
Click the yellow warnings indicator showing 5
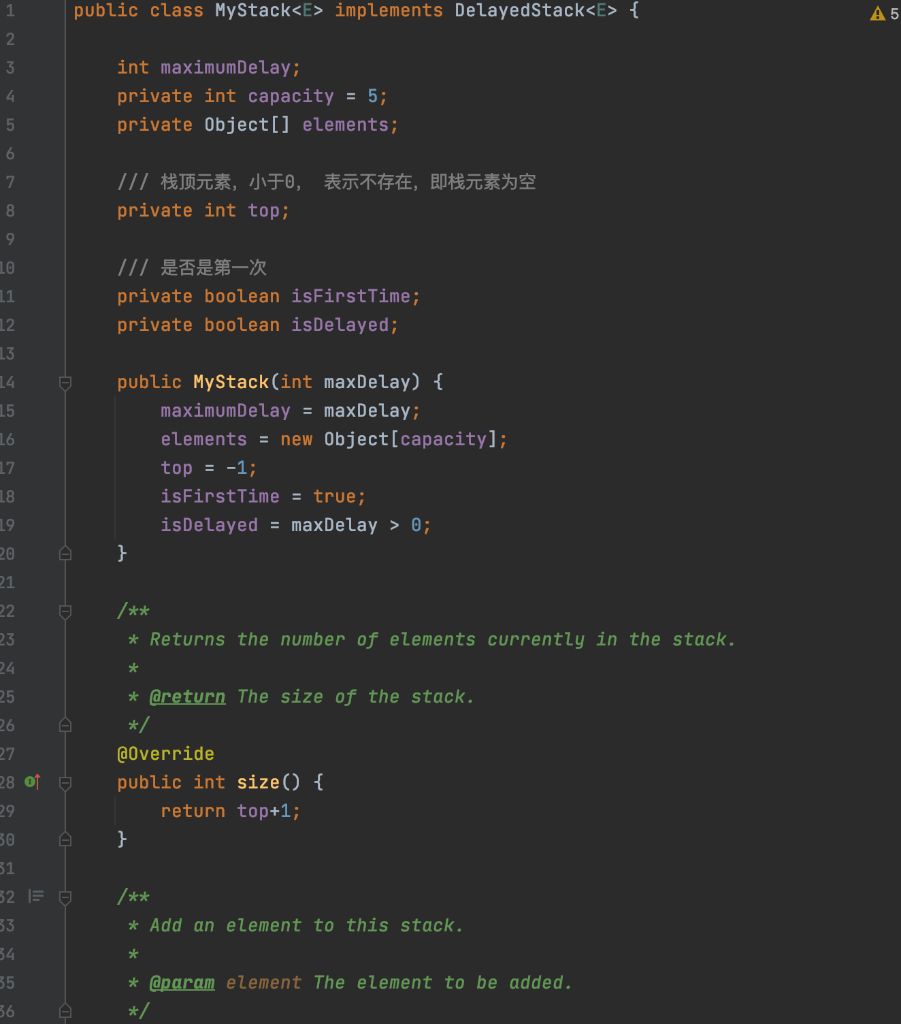[x=884, y=12]
